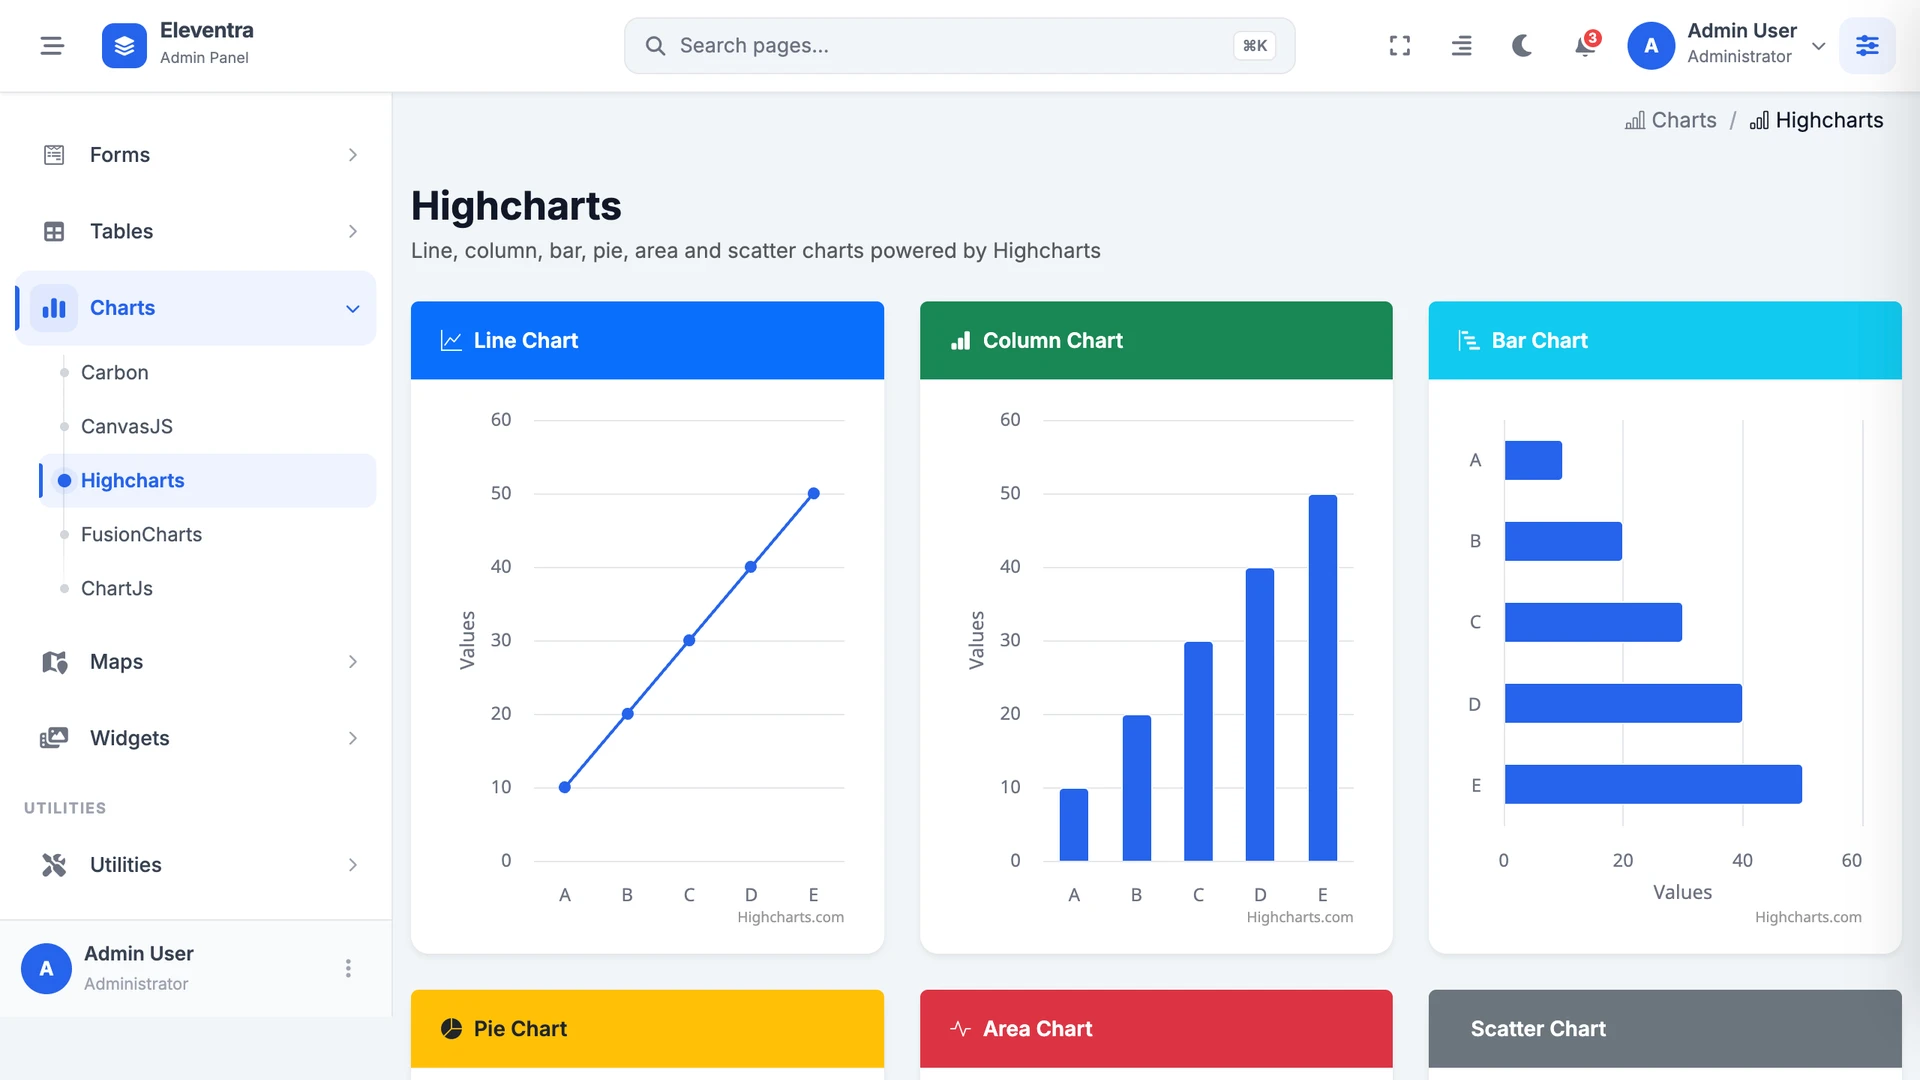Click the Charts bar-graph sidebar icon
This screenshot has width=1920, height=1080.
click(x=54, y=308)
